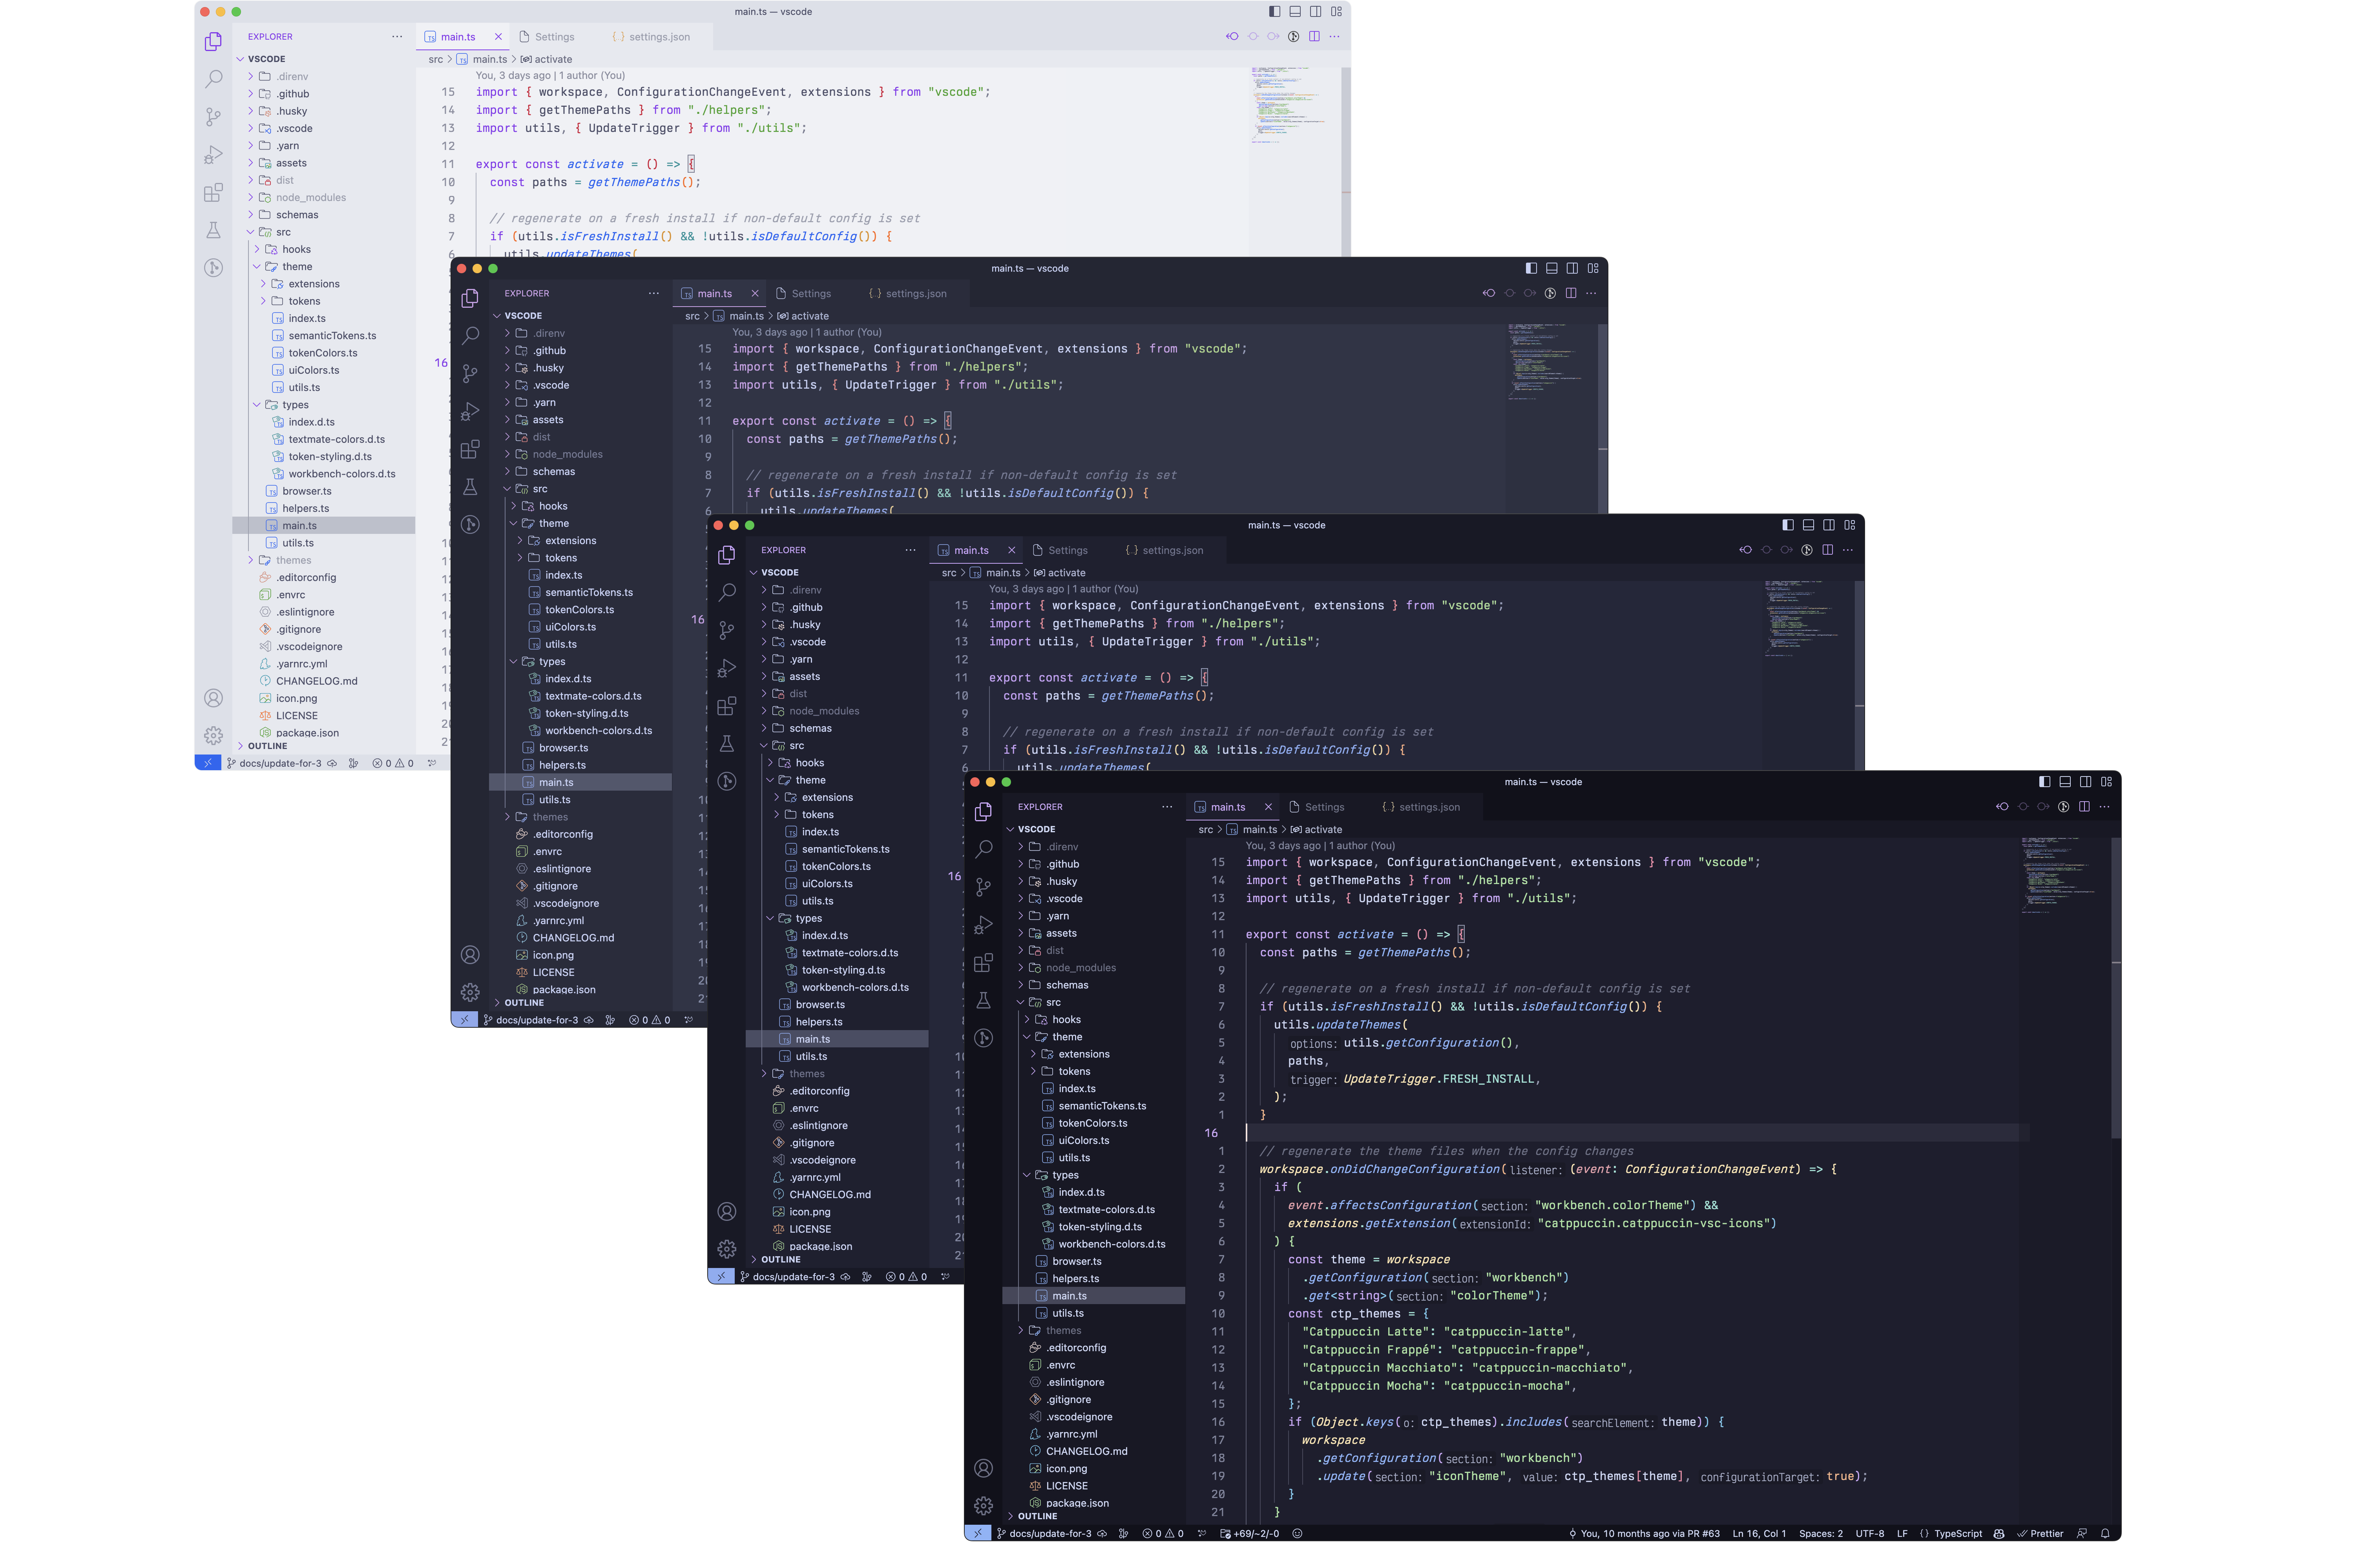The image size is (2380, 1542).
Task: Click docs/update-for-3 branch in the frontmost status bar
Action: (1049, 1534)
